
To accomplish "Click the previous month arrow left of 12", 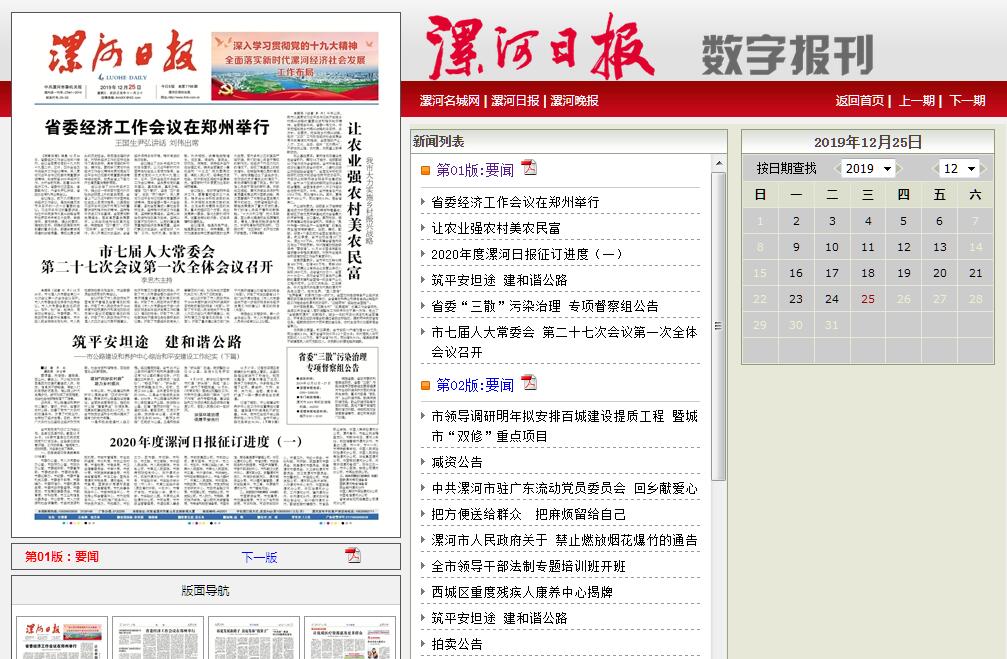I will 934,169.
